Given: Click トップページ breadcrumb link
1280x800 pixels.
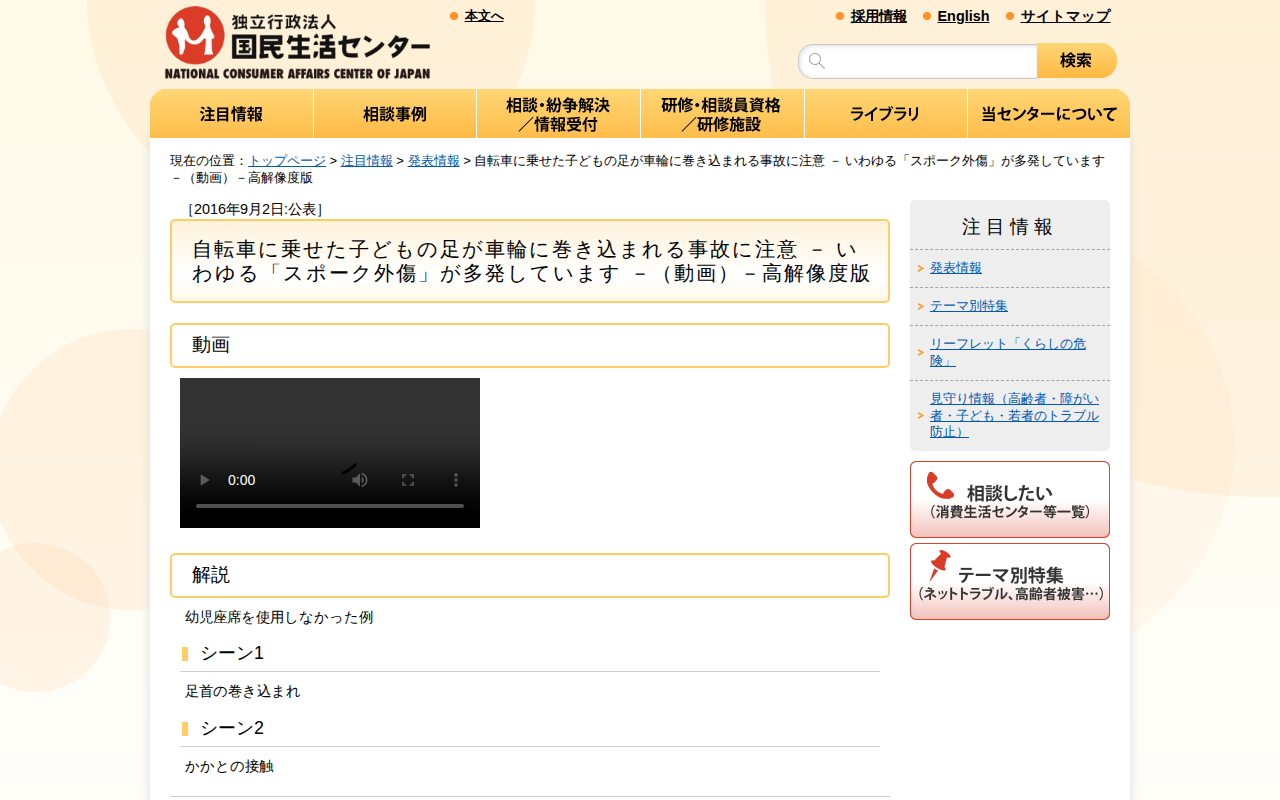Looking at the screenshot, I should [x=287, y=161].
